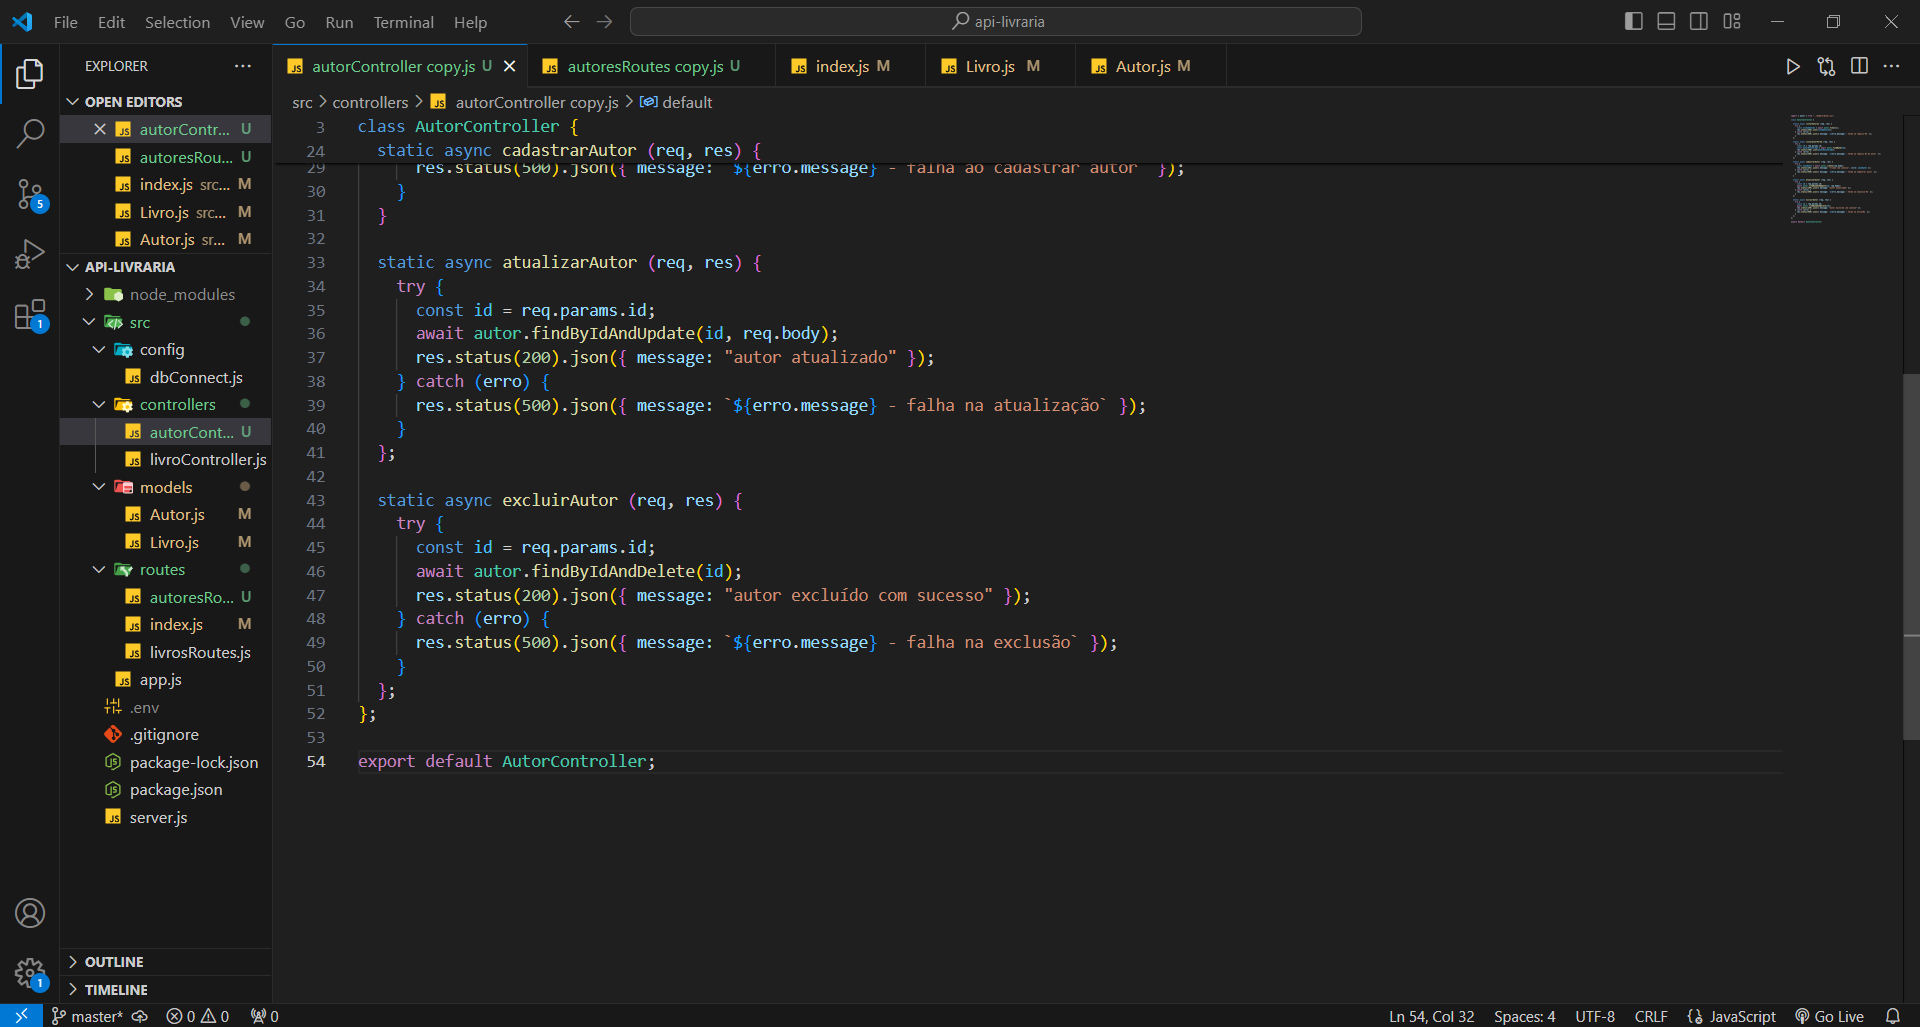1920x1027 pixels.
Task: Open package.json file
Action: tap(166, 789)
